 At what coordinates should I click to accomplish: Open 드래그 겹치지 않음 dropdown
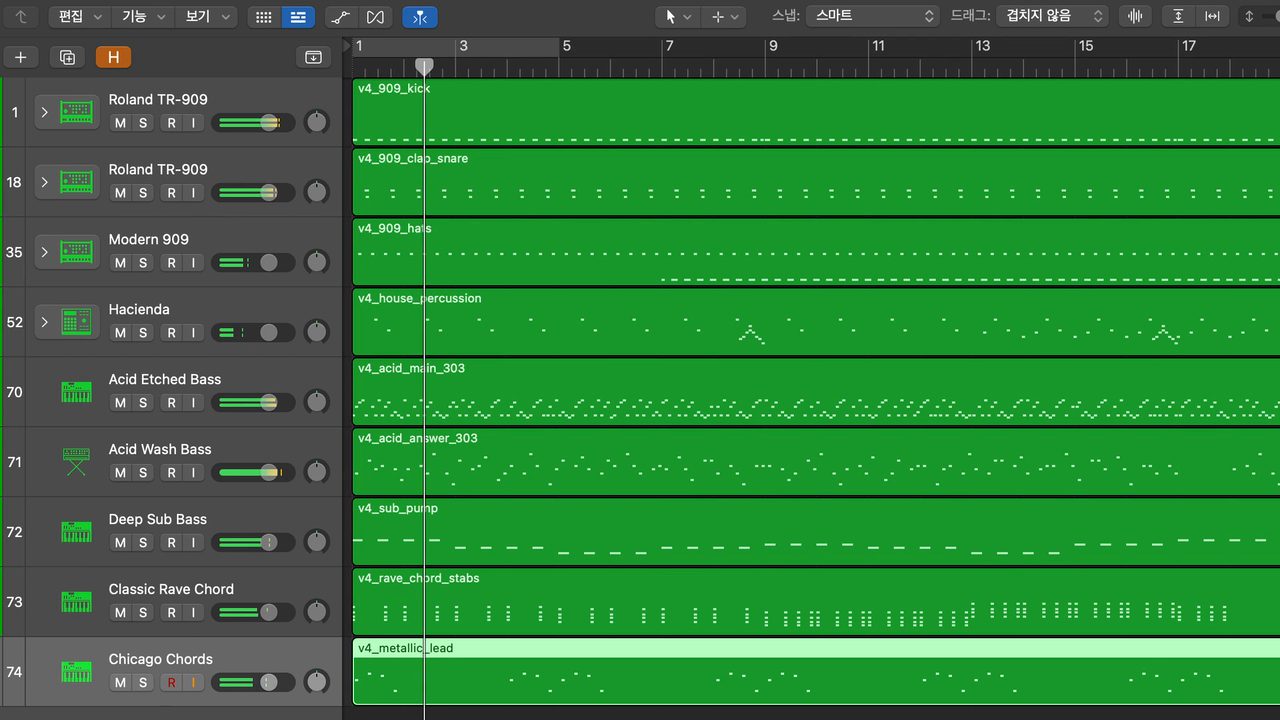tap(1052, 16)
